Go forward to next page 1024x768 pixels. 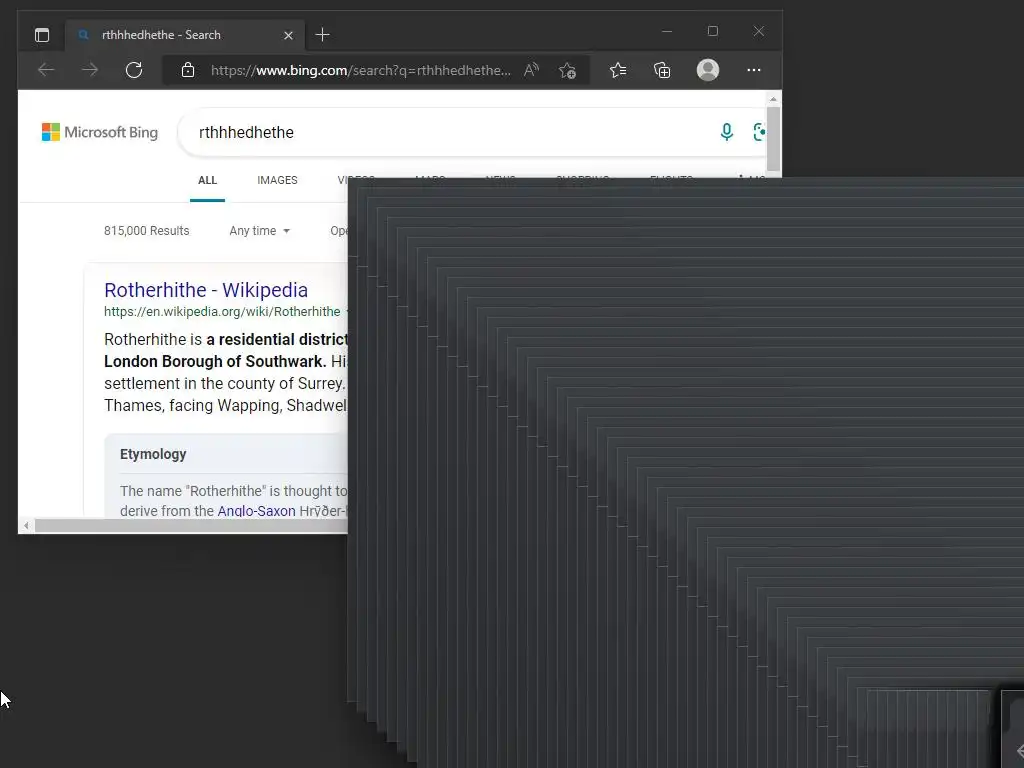[90, 70]
